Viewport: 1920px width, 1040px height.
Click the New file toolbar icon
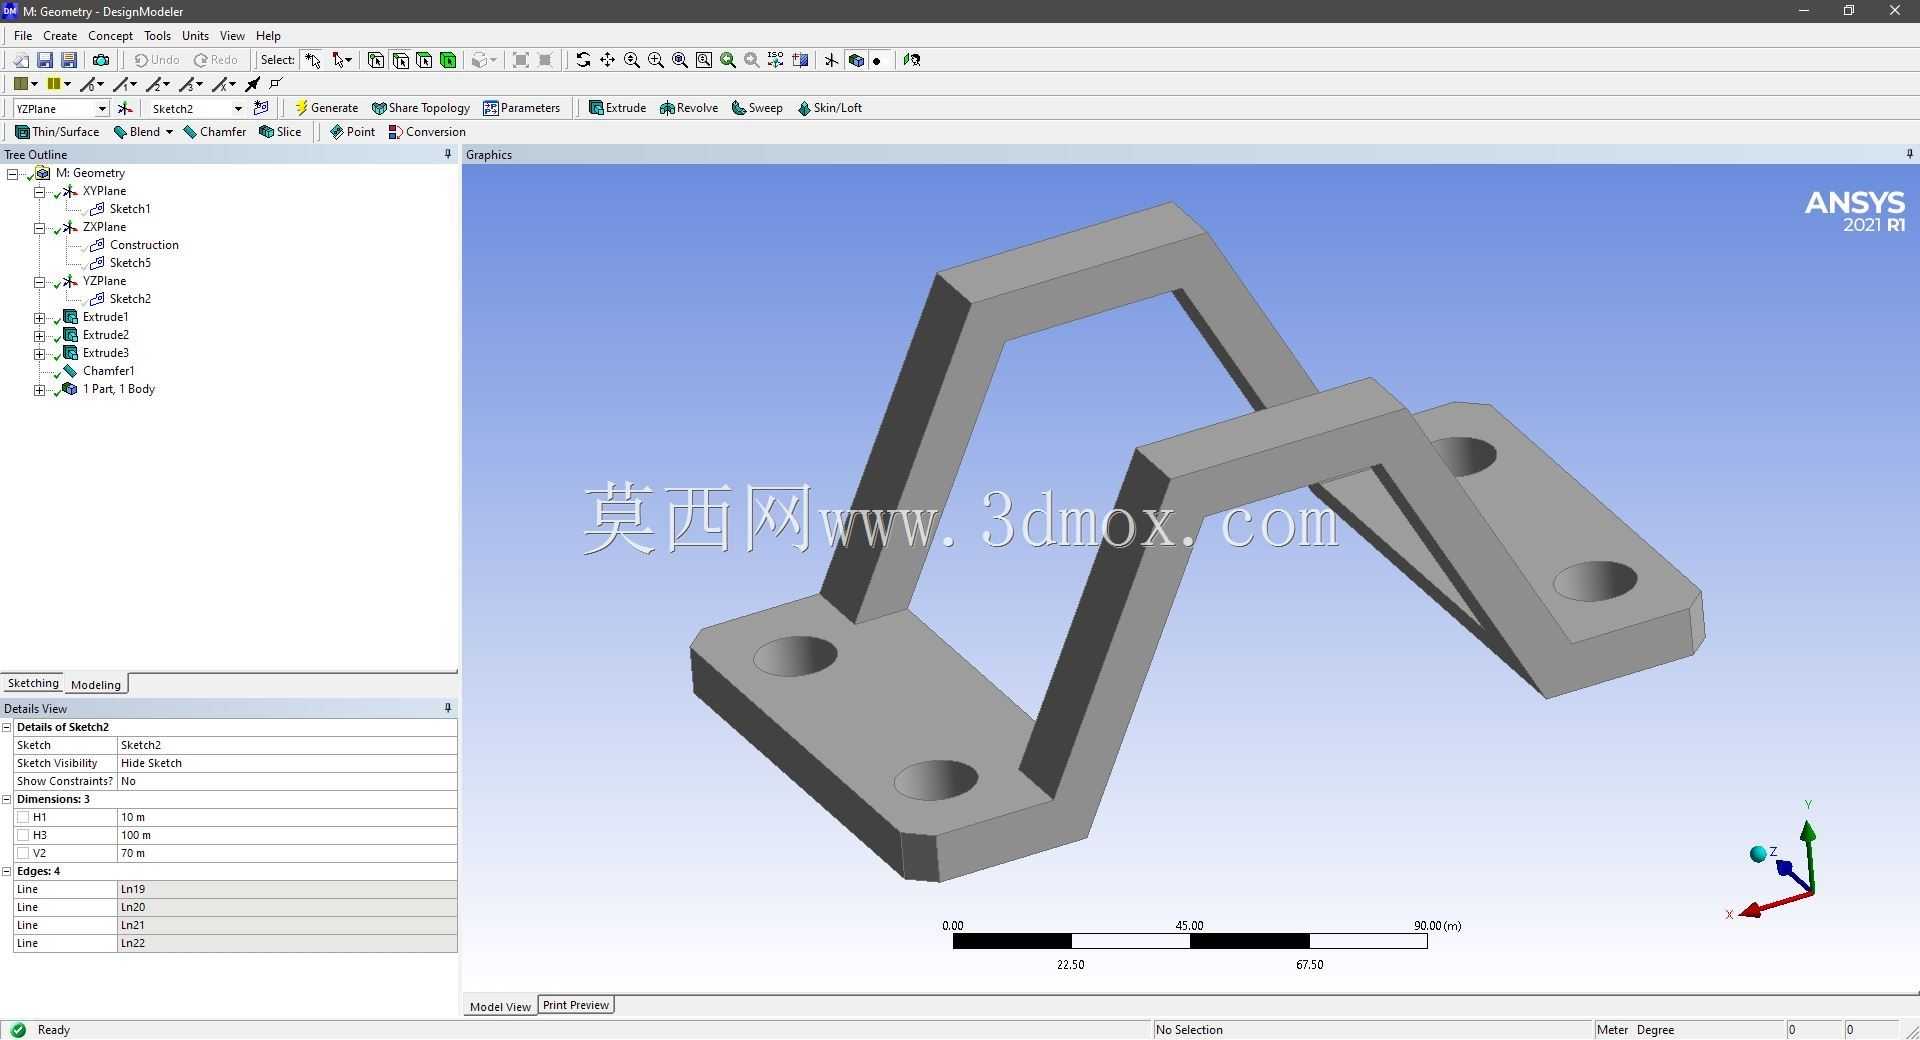[21, 60]
